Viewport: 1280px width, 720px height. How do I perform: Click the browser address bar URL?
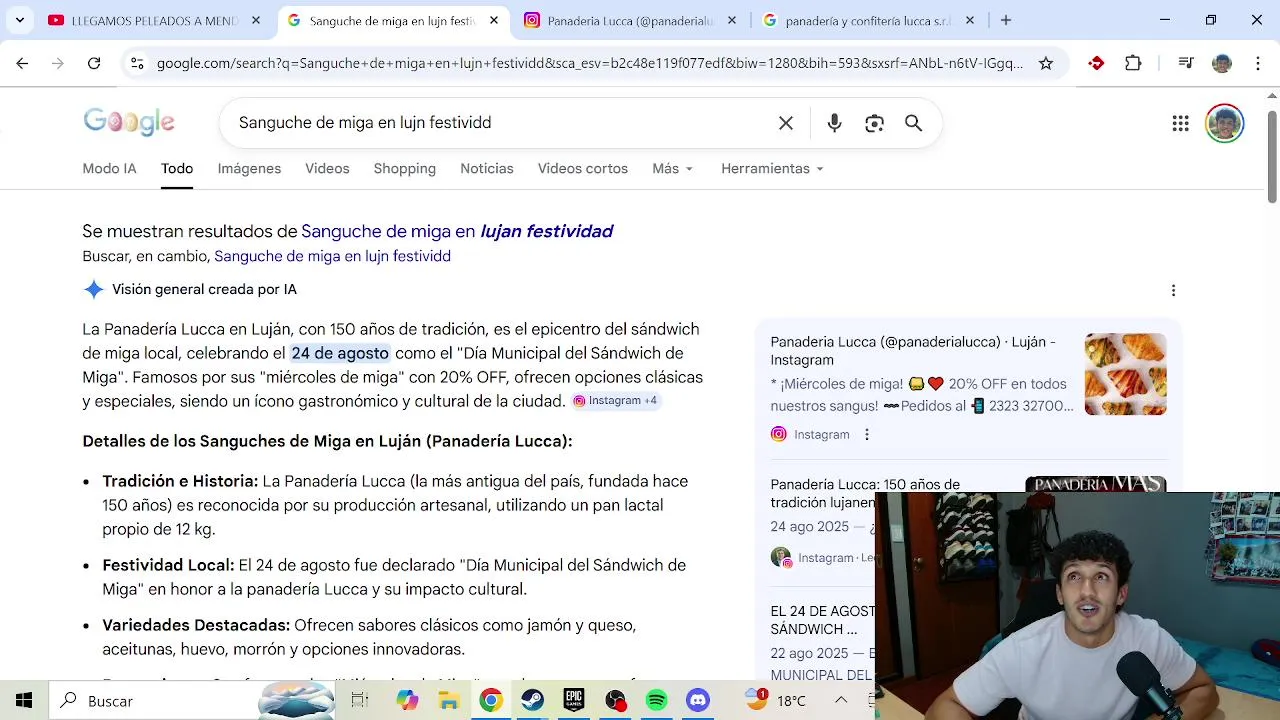(590, 63)
